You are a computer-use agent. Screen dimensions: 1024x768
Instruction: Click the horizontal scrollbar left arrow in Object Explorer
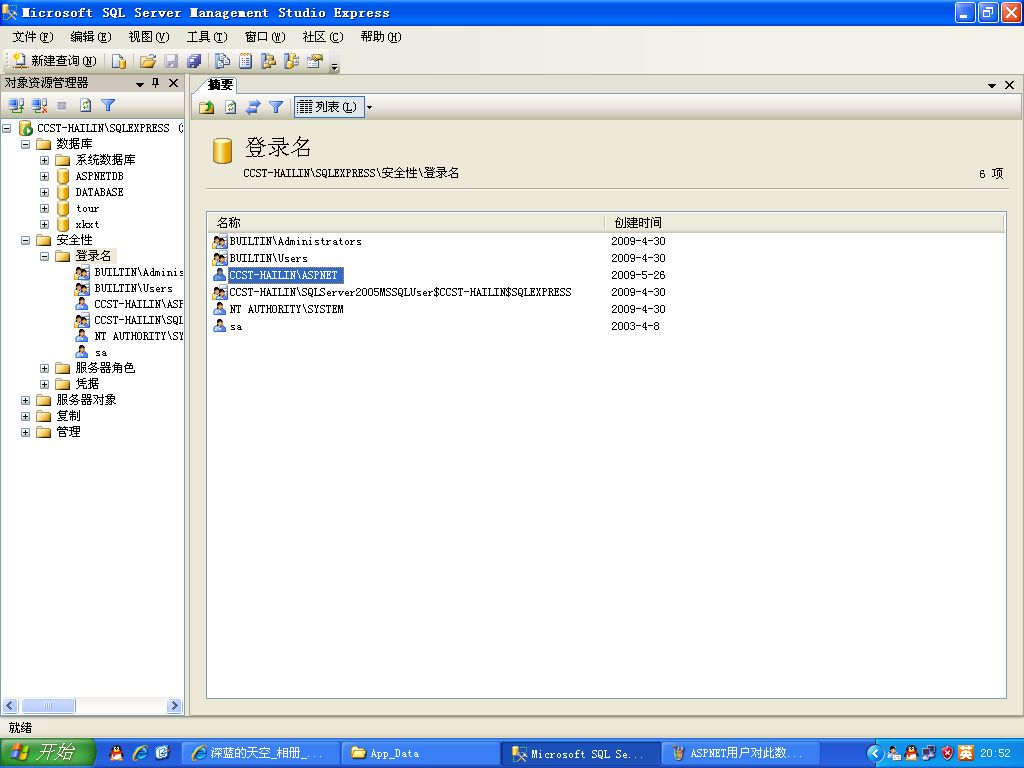(10, 705)
